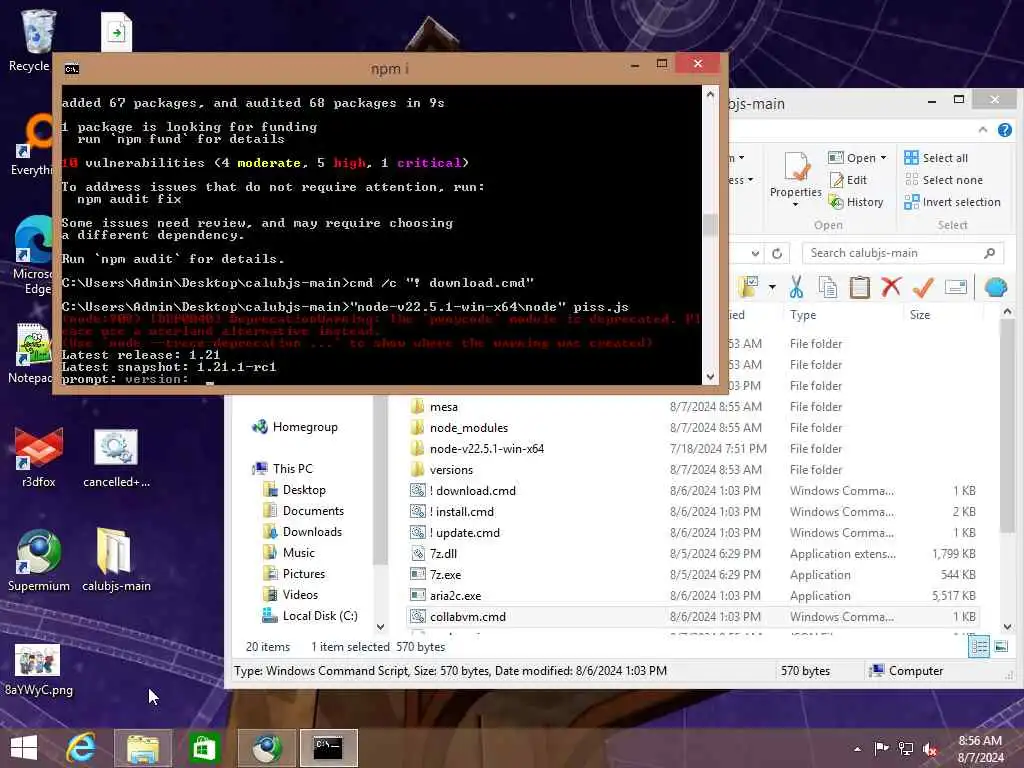The height and width of the screenshot is (768, 1024).
Task: Open Pictures in the navigation pane
Action: pyautogui.click(x=295, y=573)
